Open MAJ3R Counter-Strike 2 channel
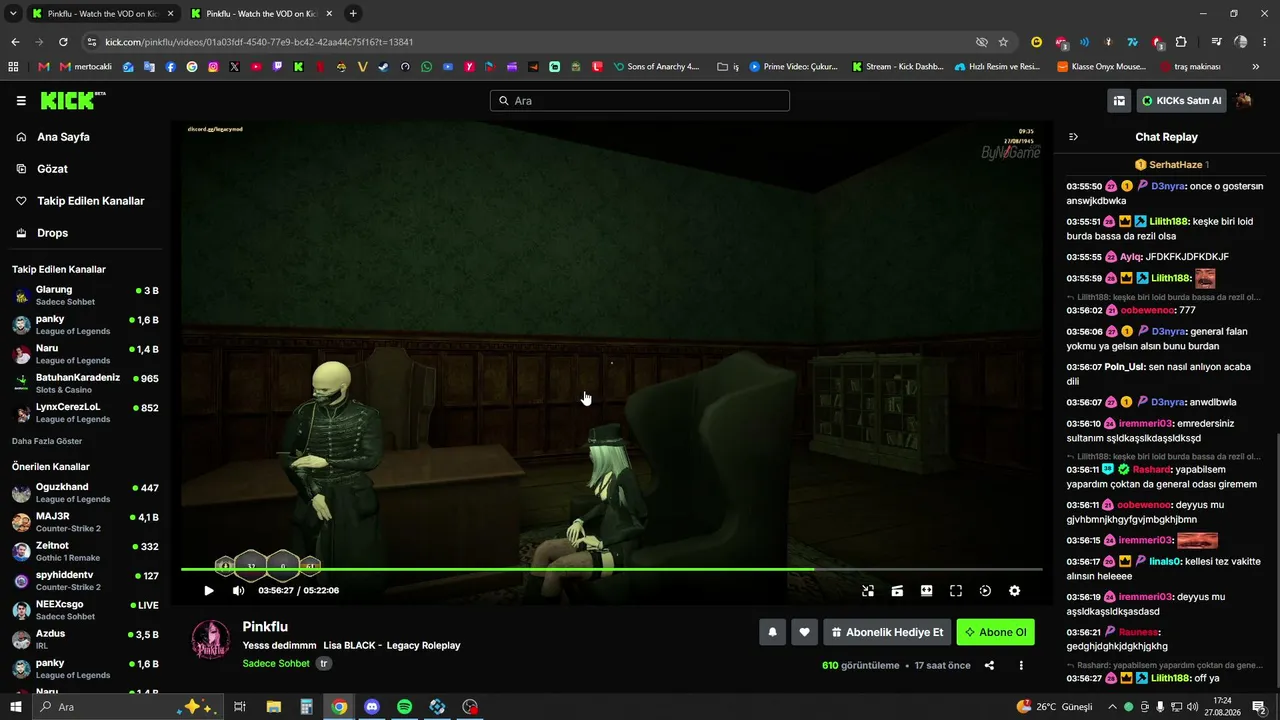The image size is (1280, 720). [86, 522]
